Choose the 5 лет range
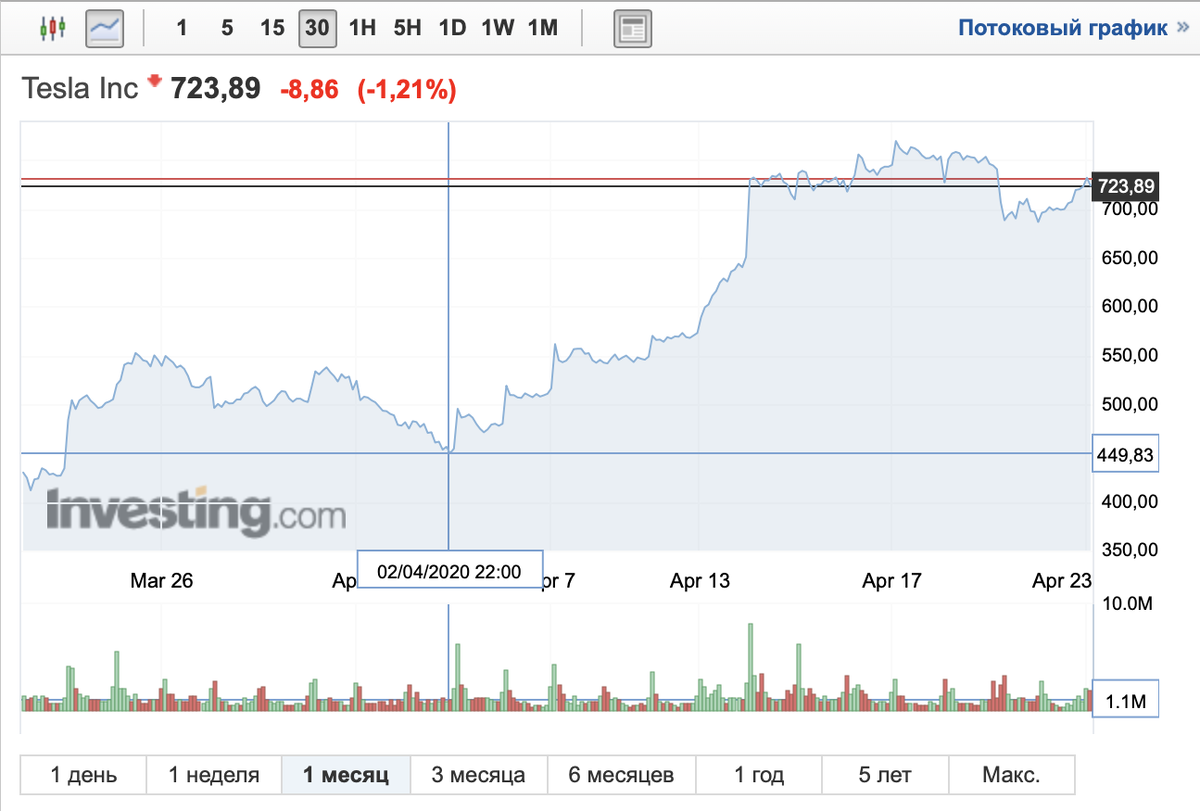The height and width of the screenshot is (811, 1200). [x=885, y=774]
